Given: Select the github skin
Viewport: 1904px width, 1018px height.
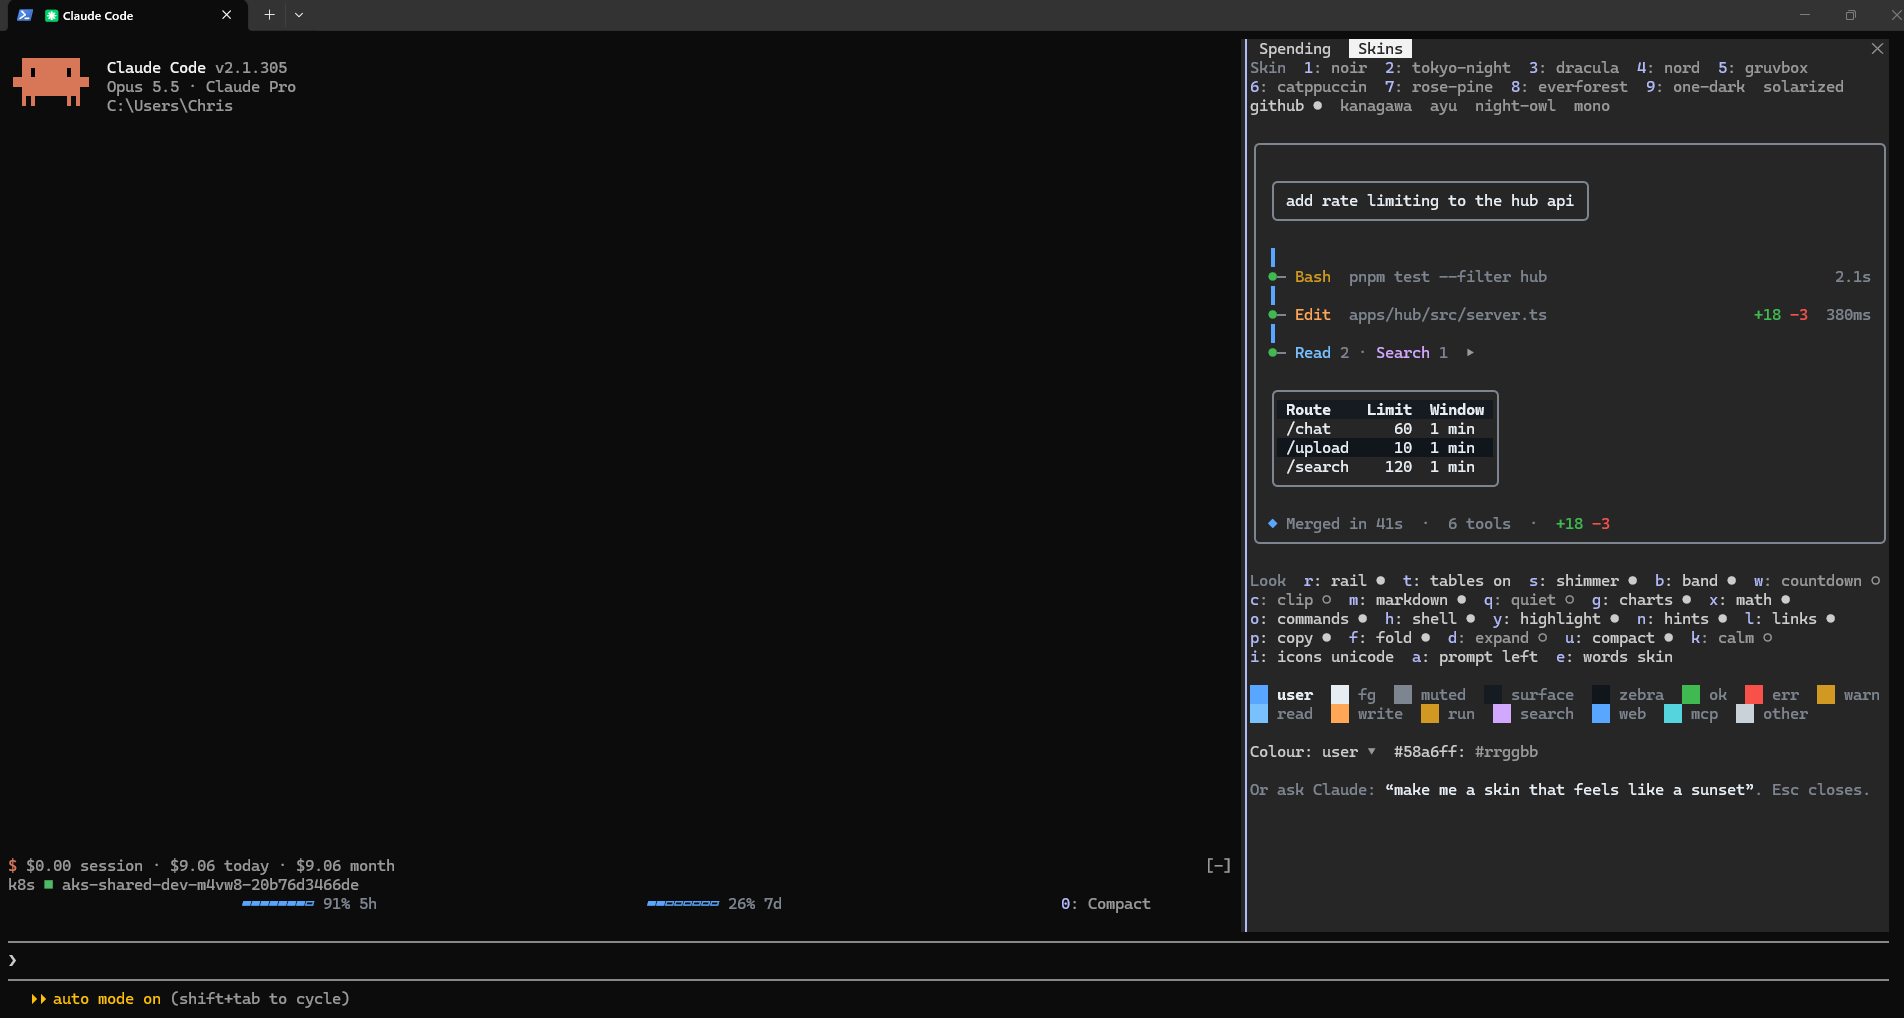Looking at the screenshot, I should coord(1286,105).
